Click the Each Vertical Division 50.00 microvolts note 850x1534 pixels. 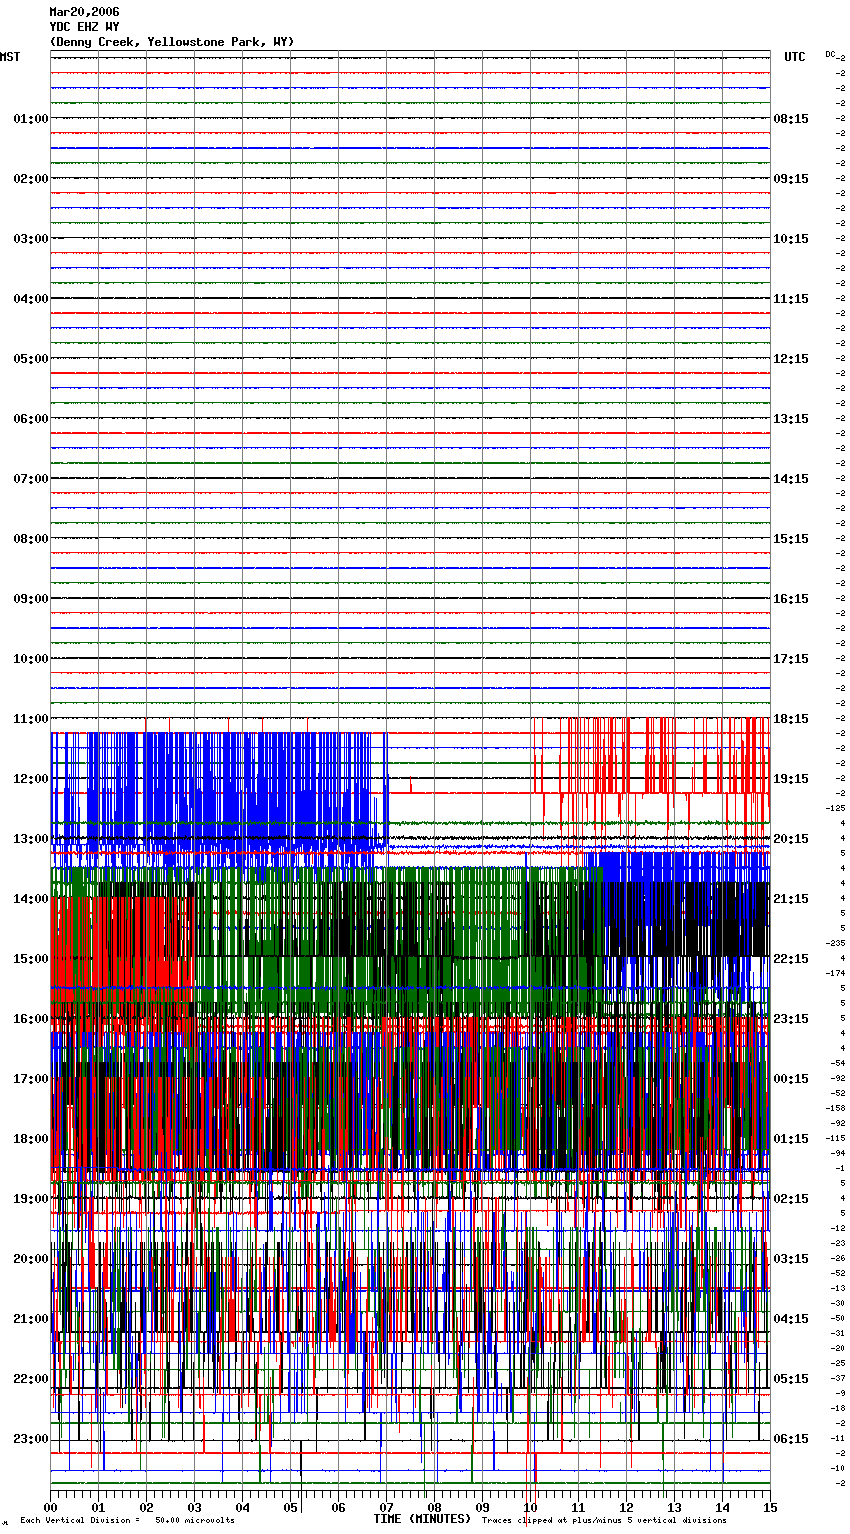tap(127, 1521)
